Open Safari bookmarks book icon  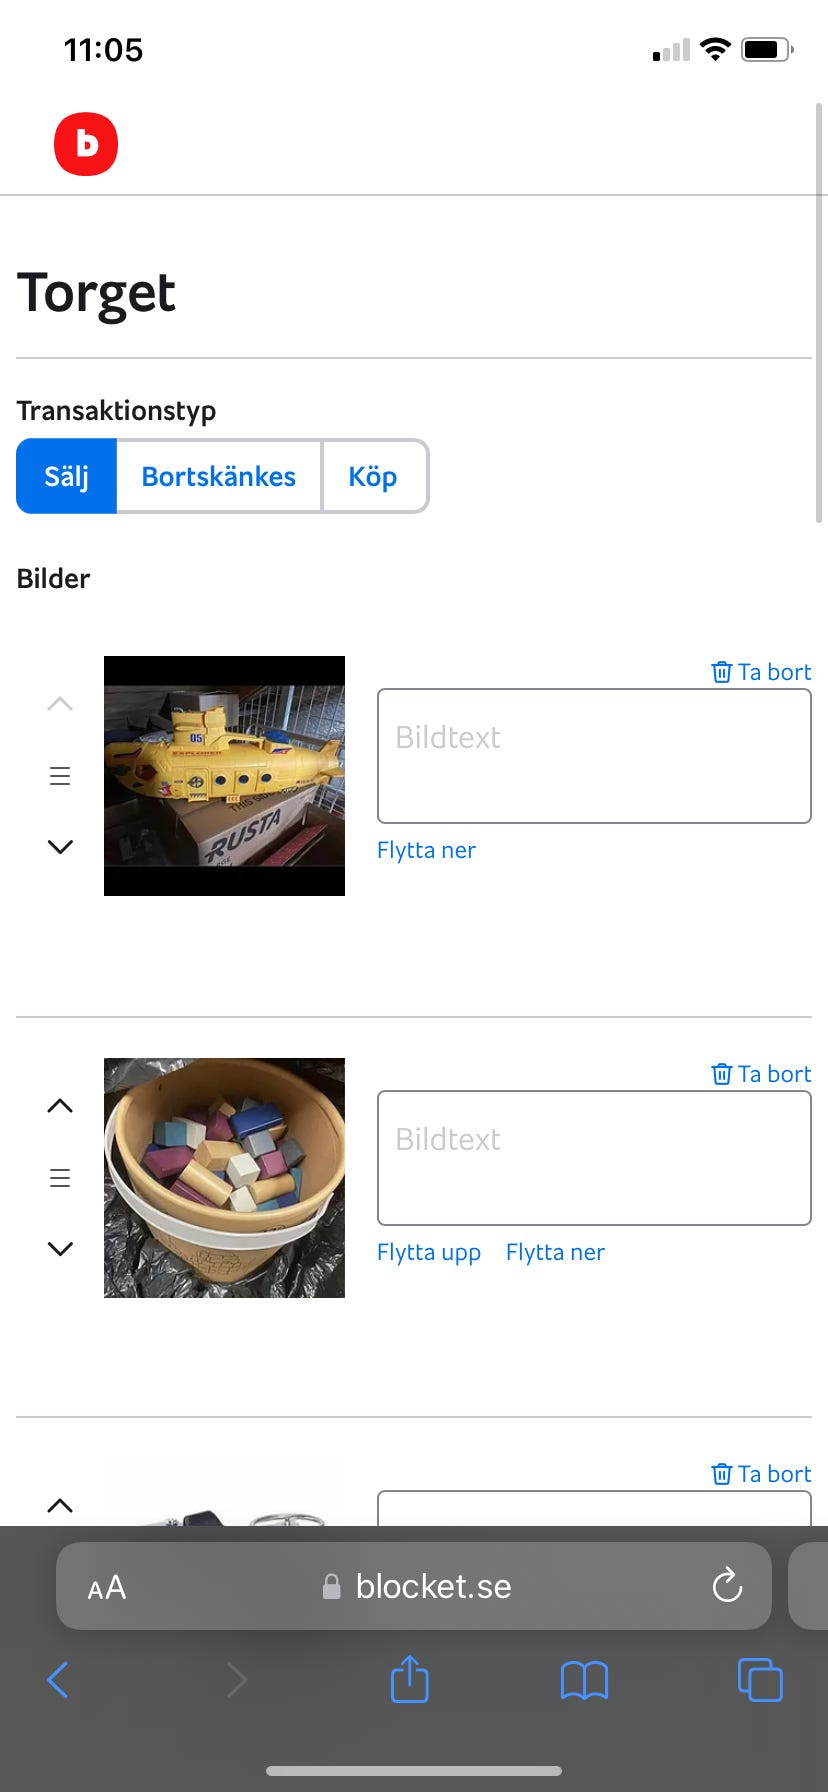(584, 1680)
